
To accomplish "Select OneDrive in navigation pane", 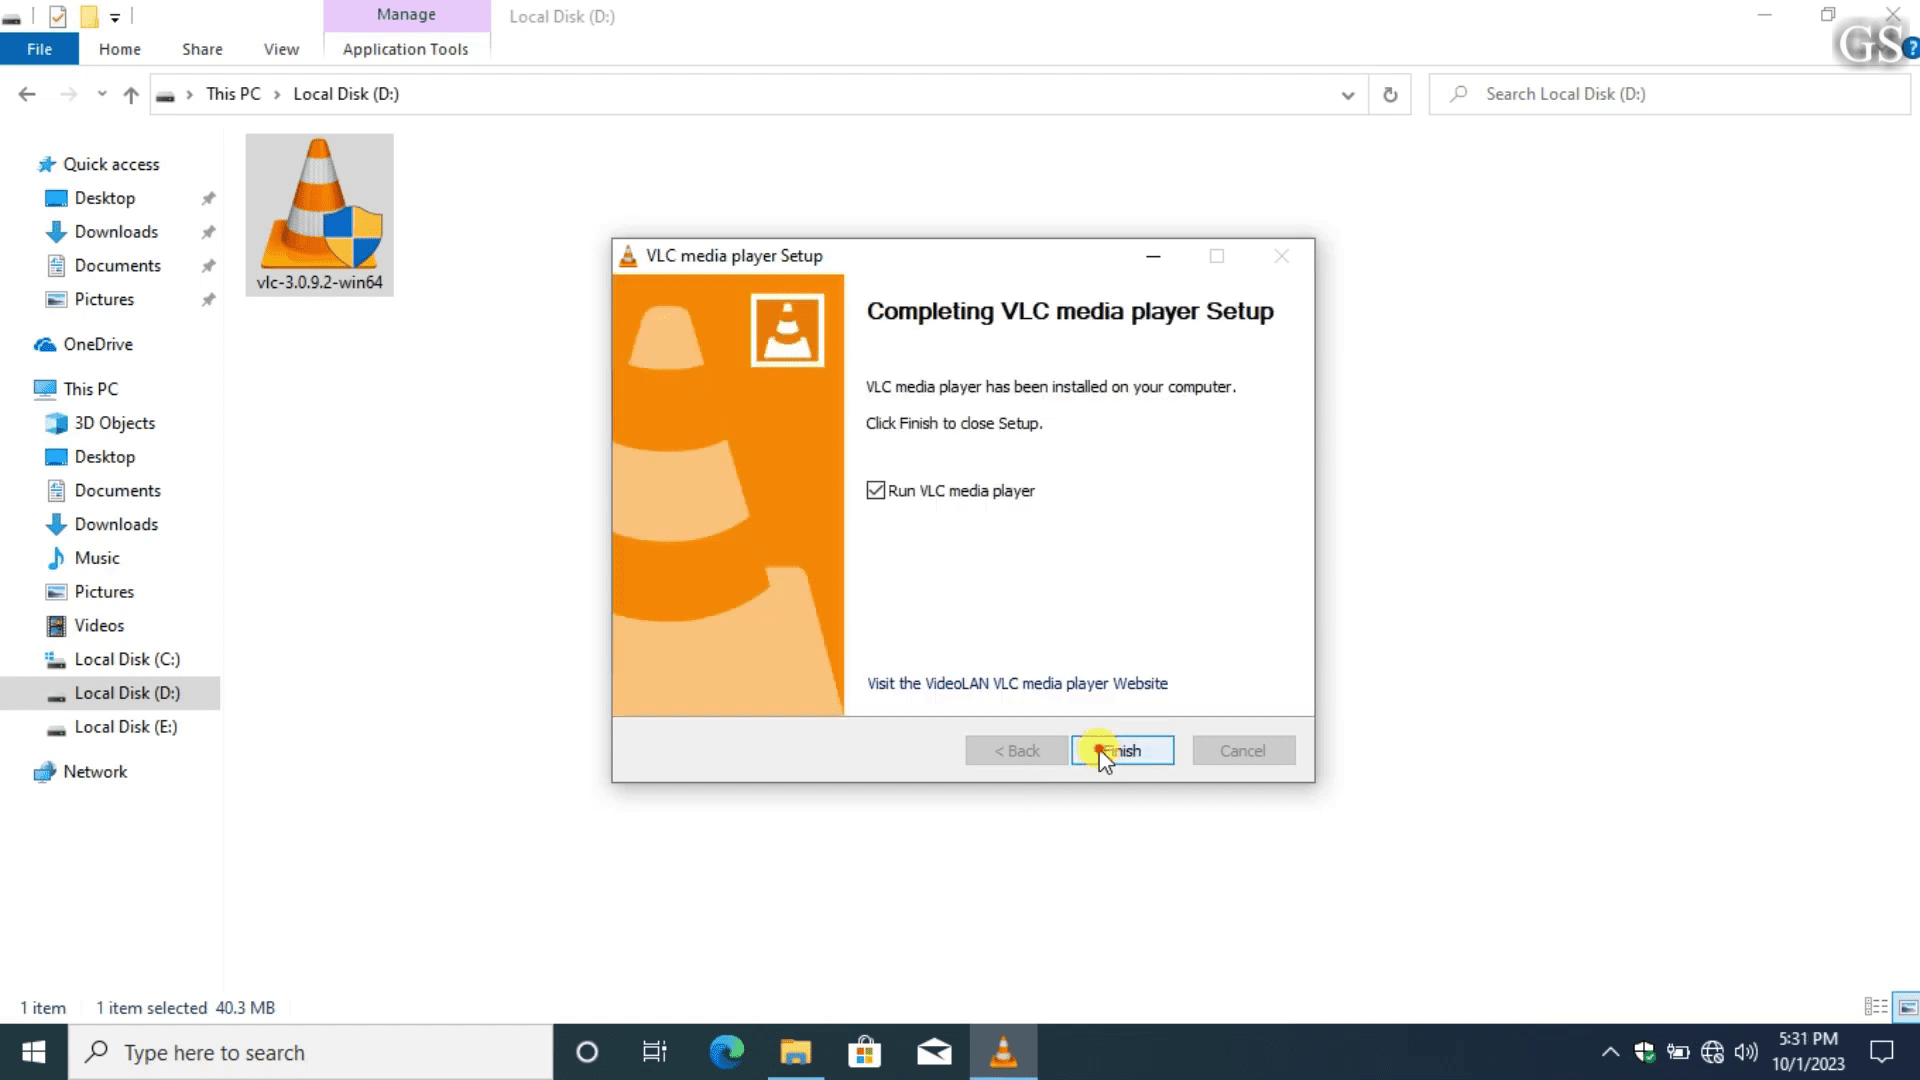I will coord(98,344).
